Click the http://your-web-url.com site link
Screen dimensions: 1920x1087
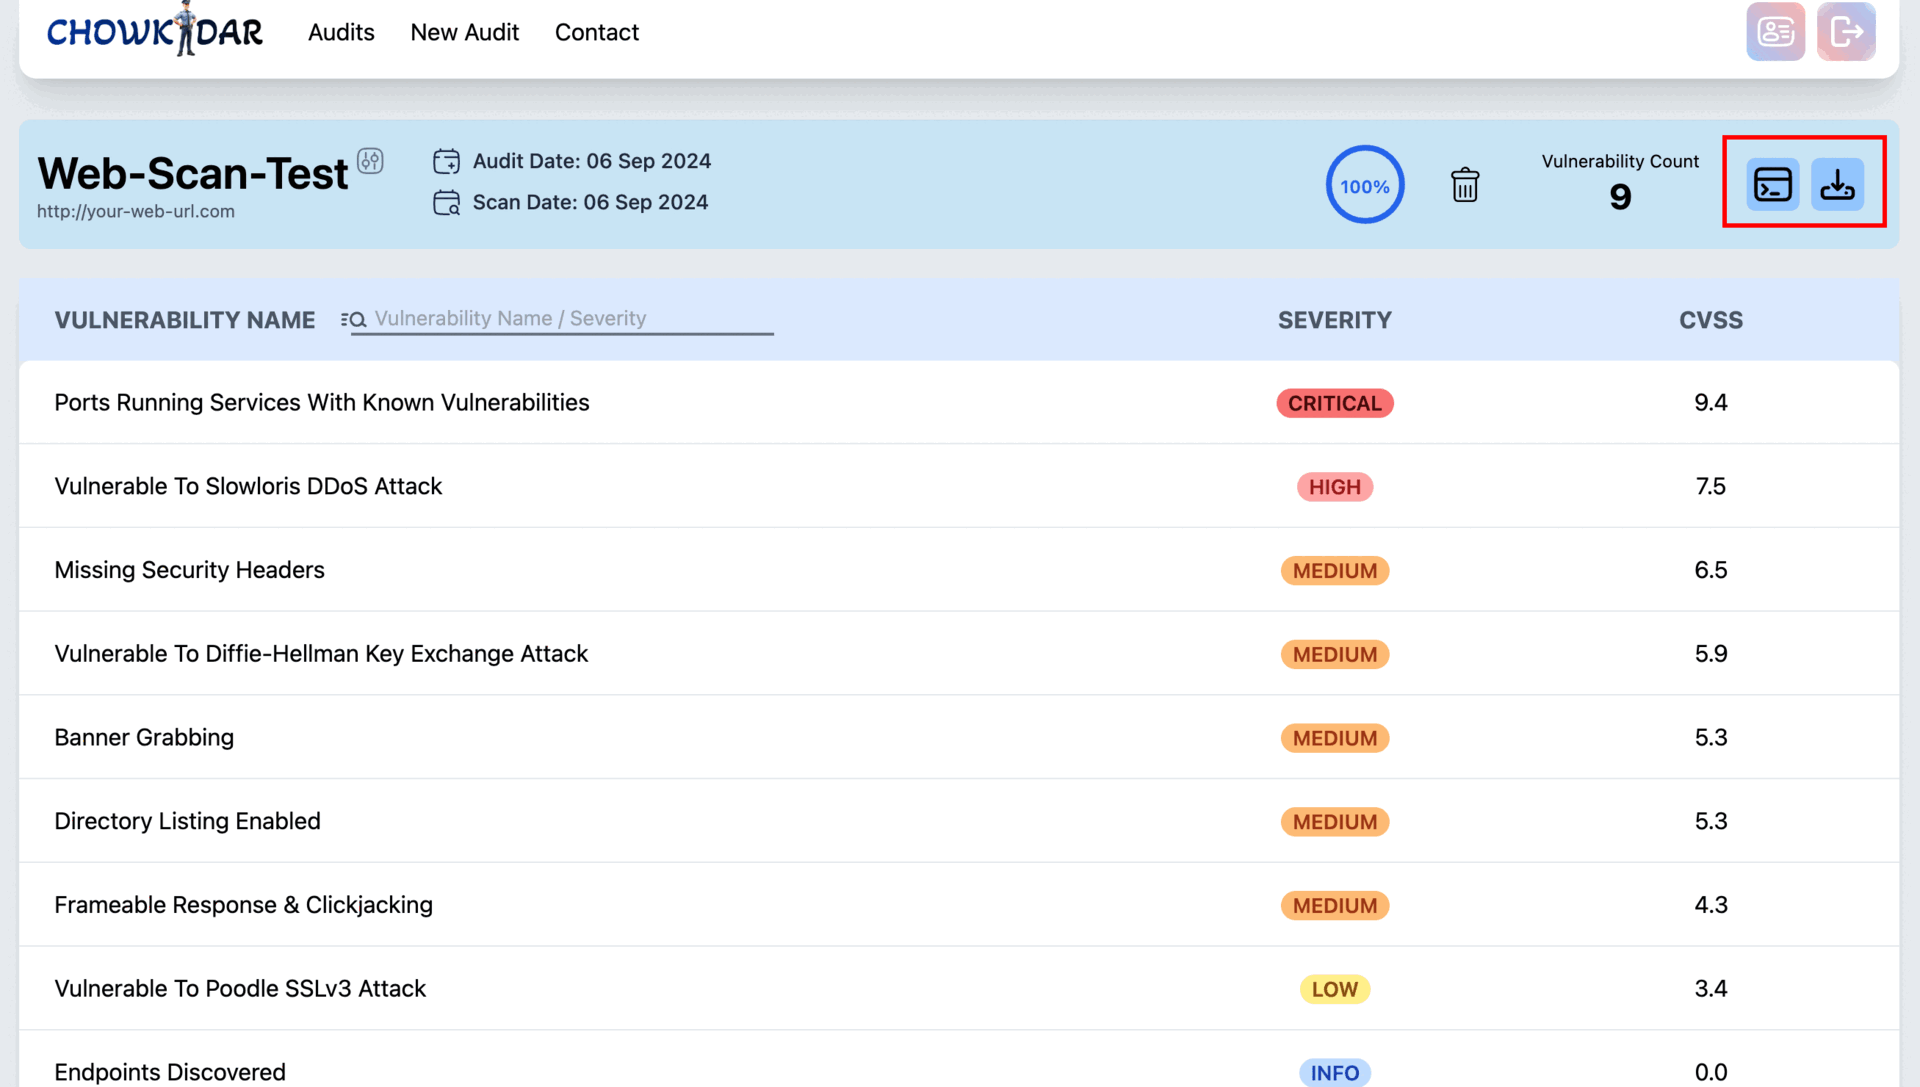tap(136, 211)
